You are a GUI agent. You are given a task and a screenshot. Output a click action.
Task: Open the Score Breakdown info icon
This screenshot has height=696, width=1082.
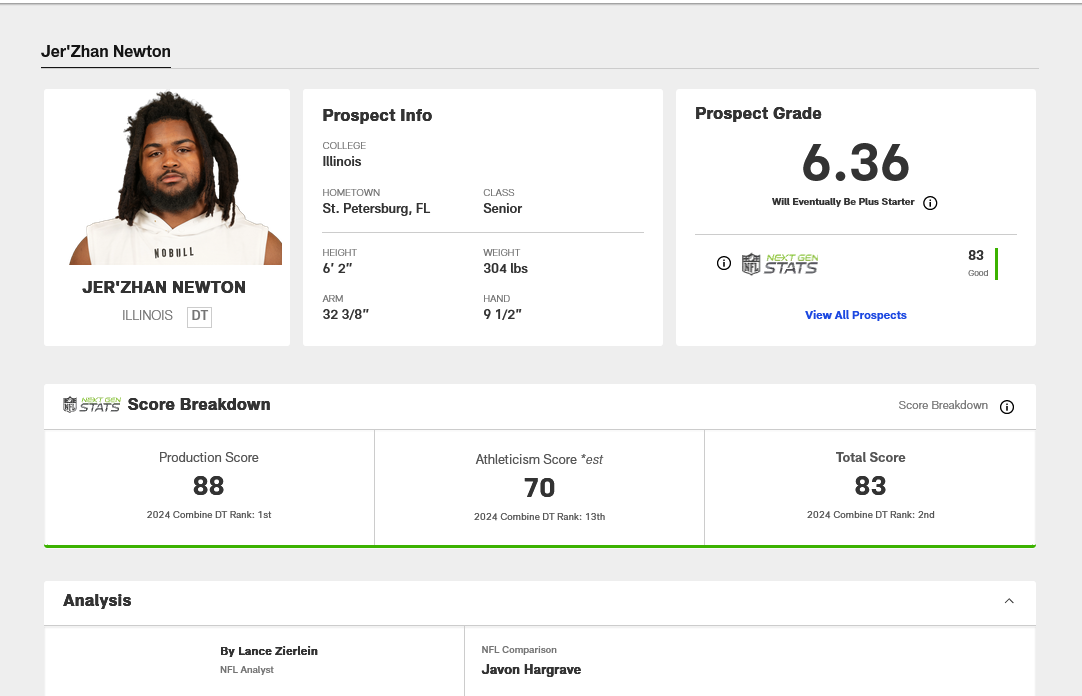[x=1007, y=407]
